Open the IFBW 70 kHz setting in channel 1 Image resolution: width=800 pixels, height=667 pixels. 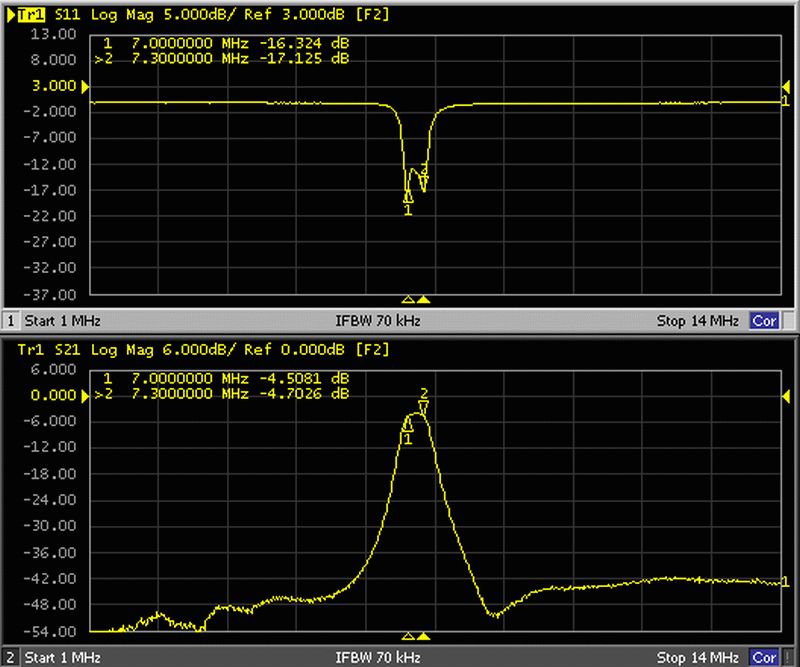(377, 321)
